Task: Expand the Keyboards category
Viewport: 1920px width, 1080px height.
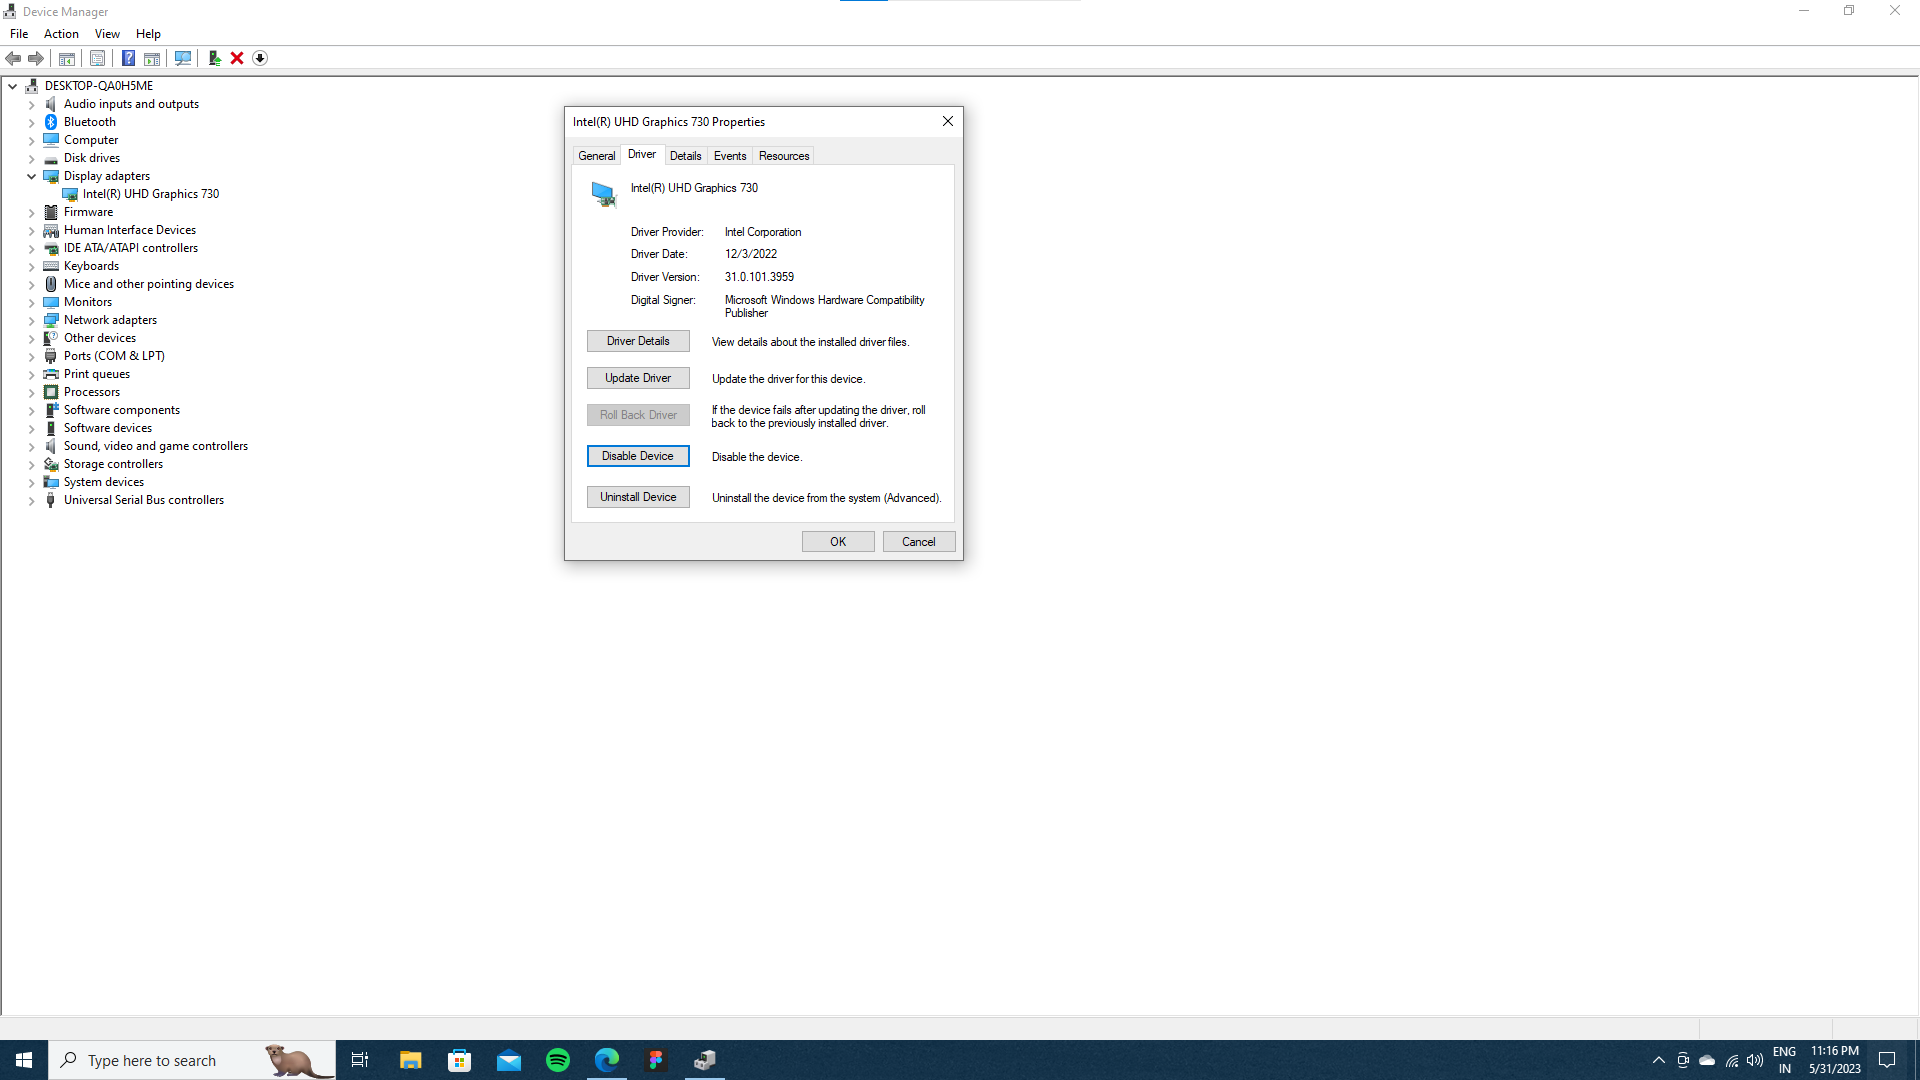Action: click(x=31, y=266)
